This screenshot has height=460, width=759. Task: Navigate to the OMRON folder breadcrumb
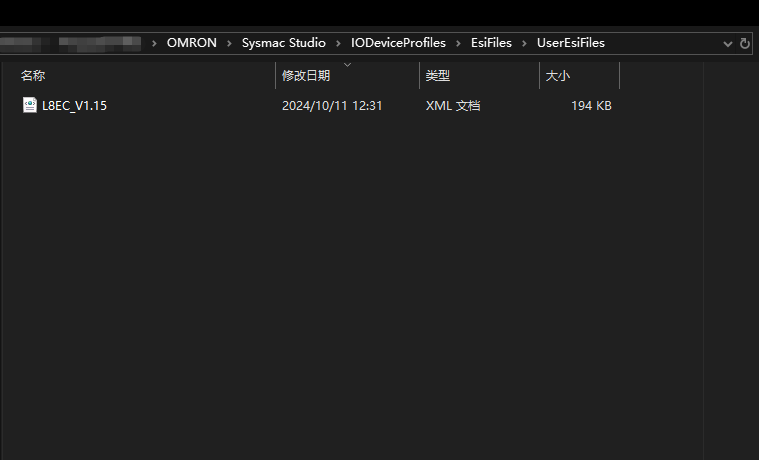point(191,43)
